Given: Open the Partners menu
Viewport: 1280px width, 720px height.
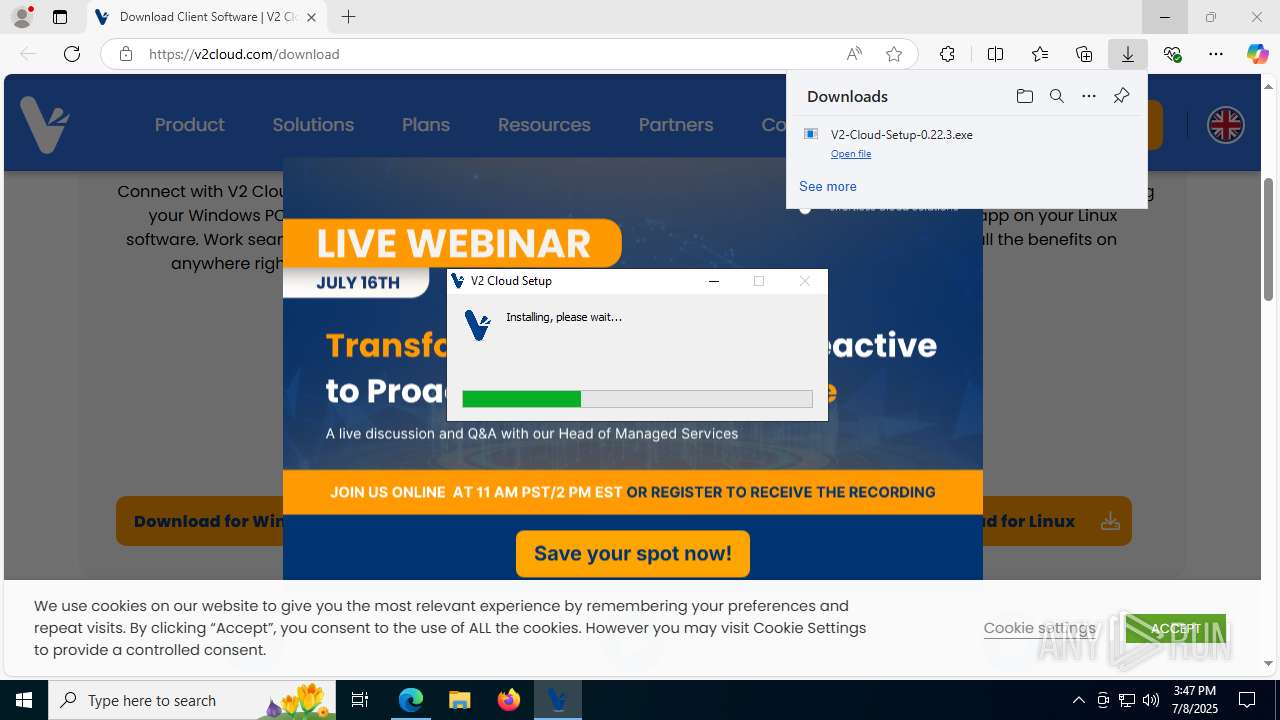Looking at the screenshot, I should 676,125.
